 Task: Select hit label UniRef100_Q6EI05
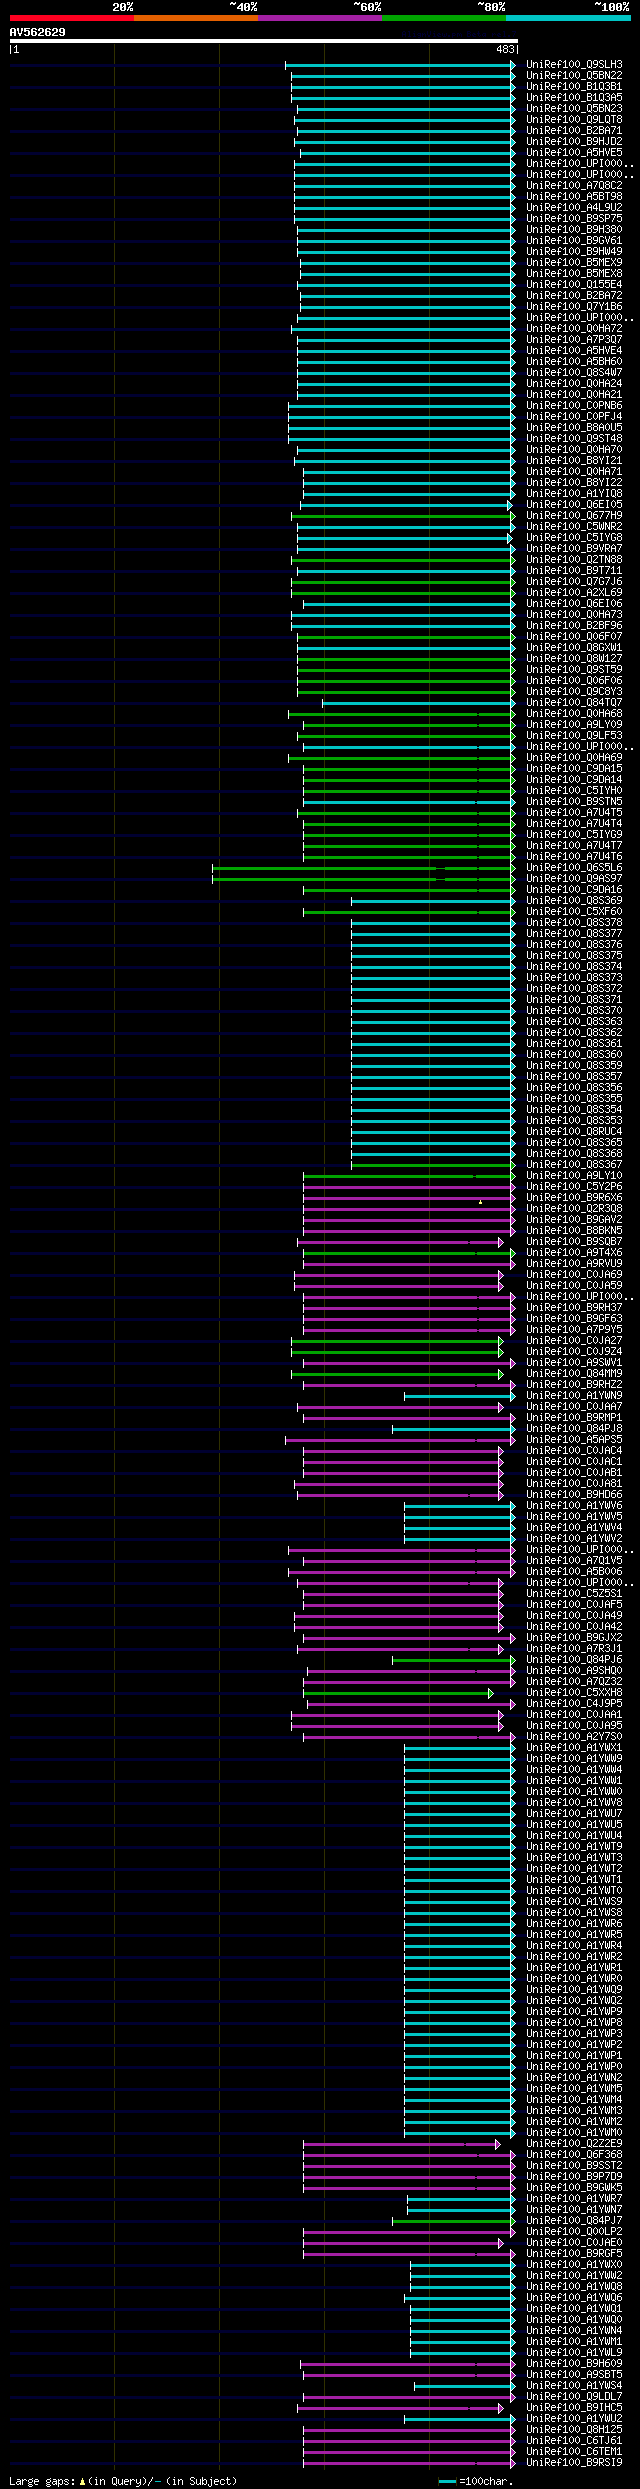tap(574, 505)
